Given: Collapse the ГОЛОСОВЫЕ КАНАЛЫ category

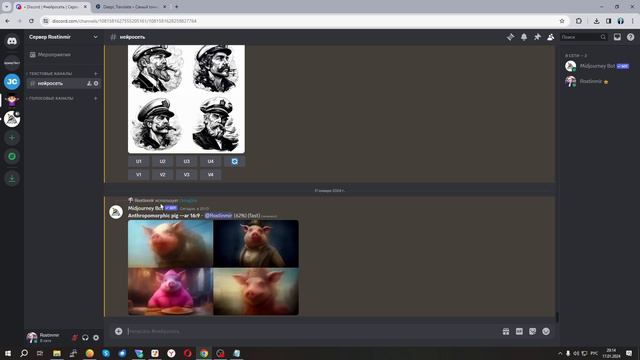Looking at the screenshot, I should 51,98.
